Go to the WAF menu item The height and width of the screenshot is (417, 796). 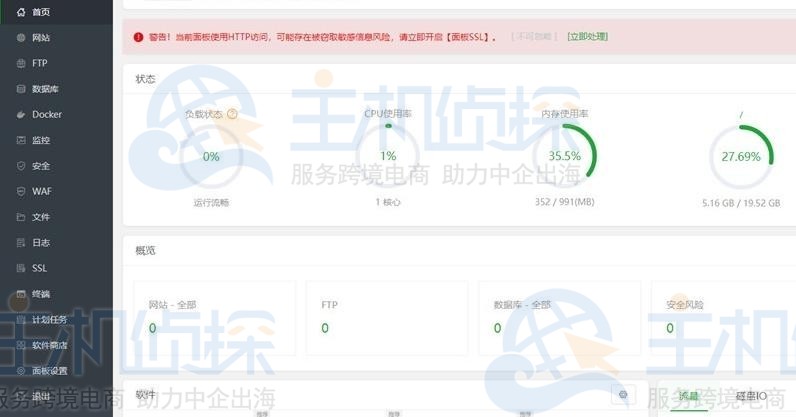40,191
